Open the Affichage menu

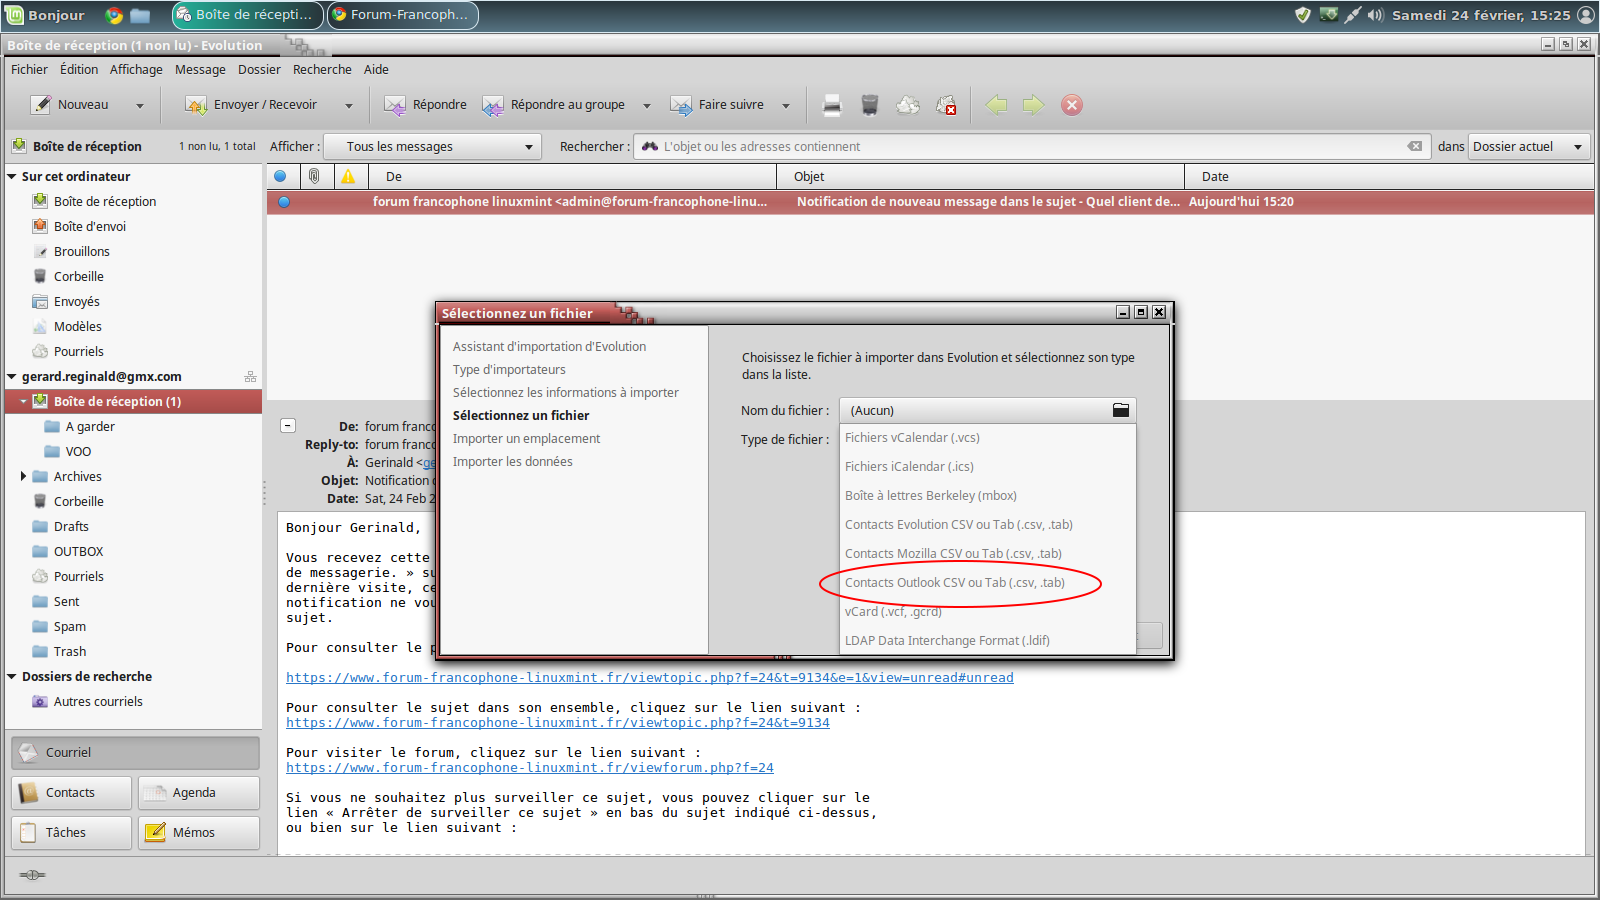pyautogui.click(x=136, y=69)
